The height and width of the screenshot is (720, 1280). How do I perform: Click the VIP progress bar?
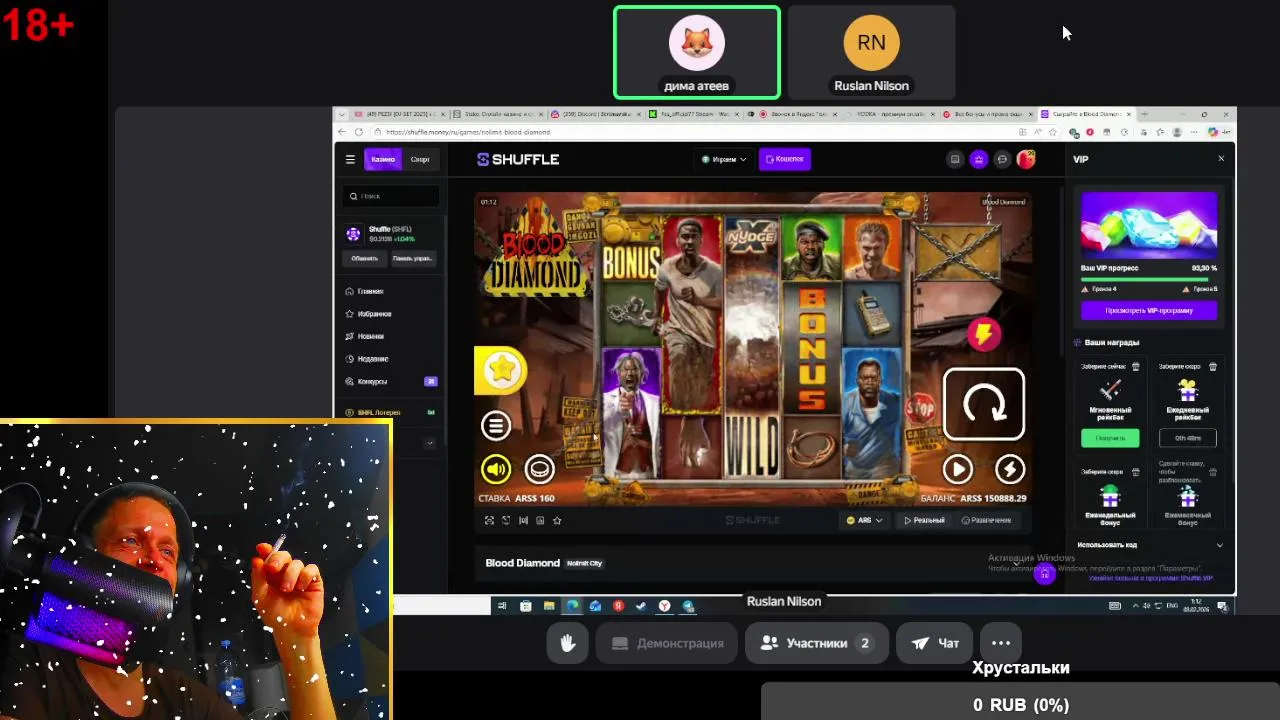pyautogui.click(x=1149, y=279)
